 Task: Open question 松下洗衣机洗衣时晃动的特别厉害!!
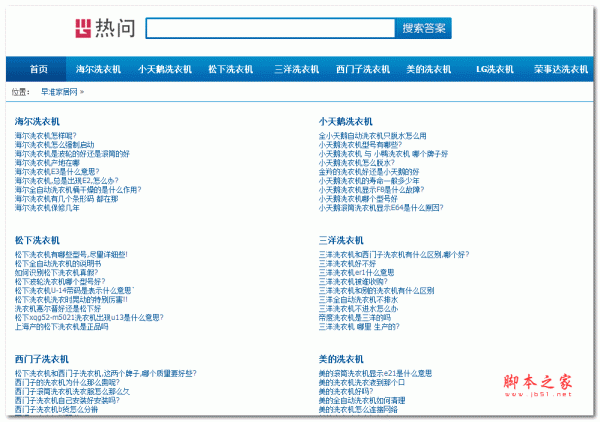point(71,299)
